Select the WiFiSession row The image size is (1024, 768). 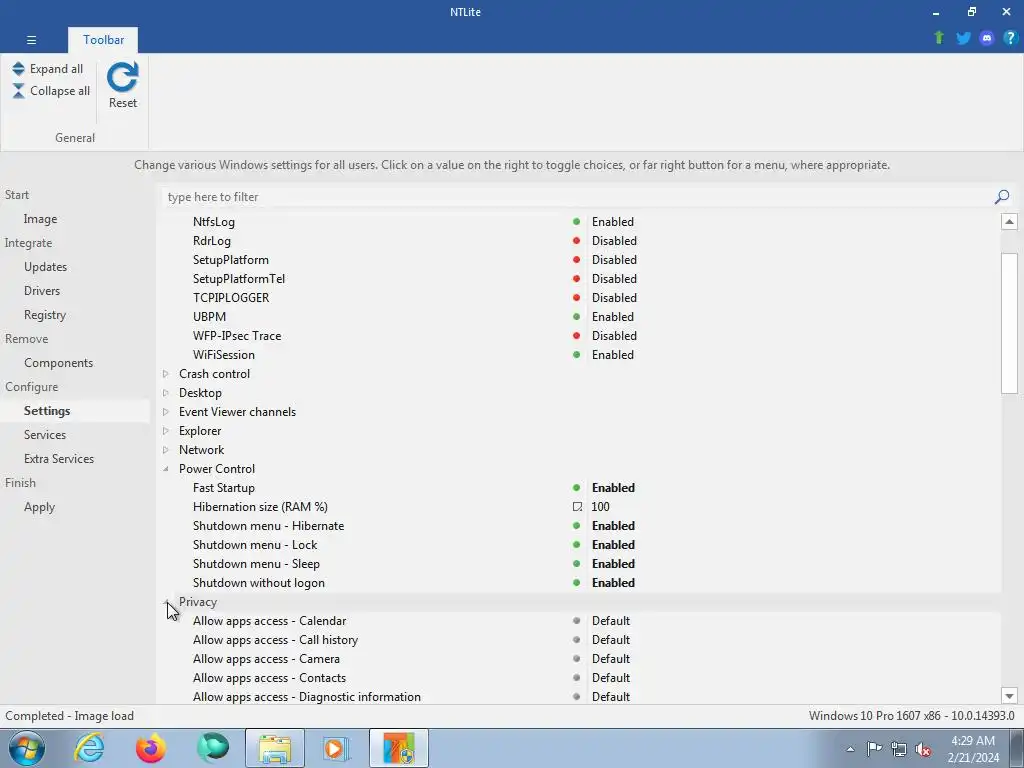click(578, 355)
